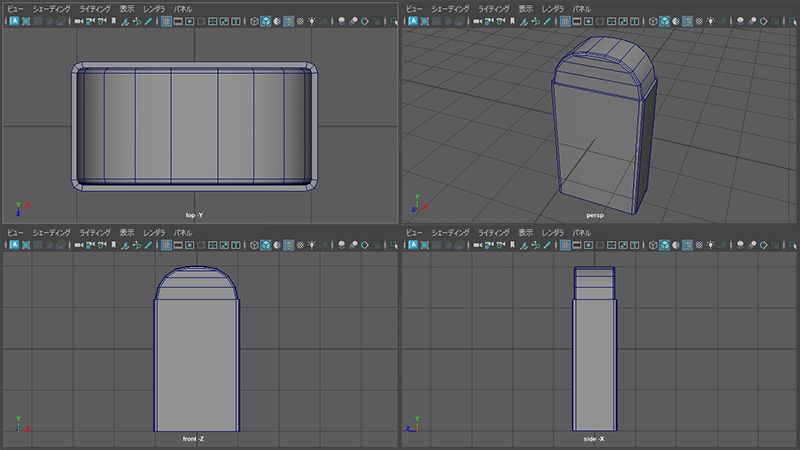
Task: Toggle the film gate icon in perspective toolbar
Action: pyautogui.click(x=577, y=21)
